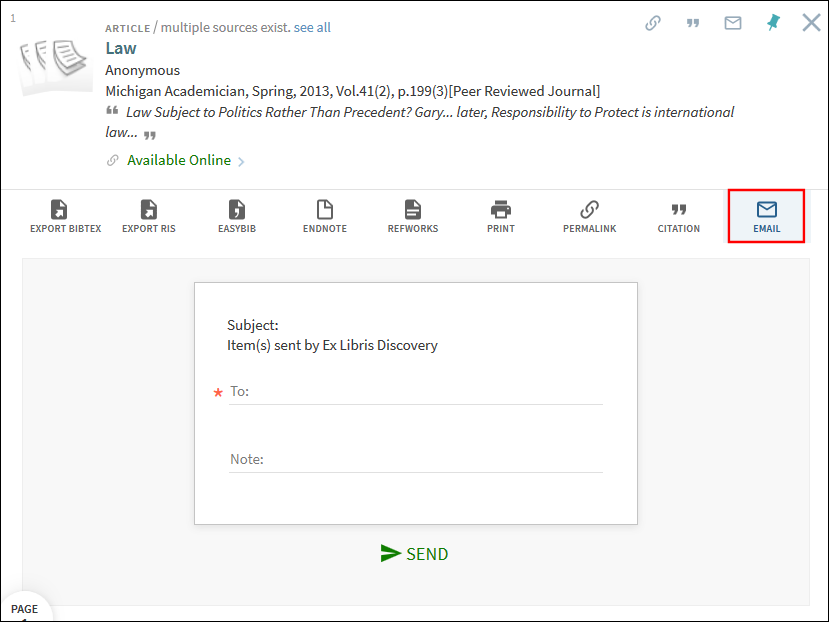Open the Citation action in toolbar
Image resolution: width=829 pixels, height=622 pixels.
coord(678,216)
